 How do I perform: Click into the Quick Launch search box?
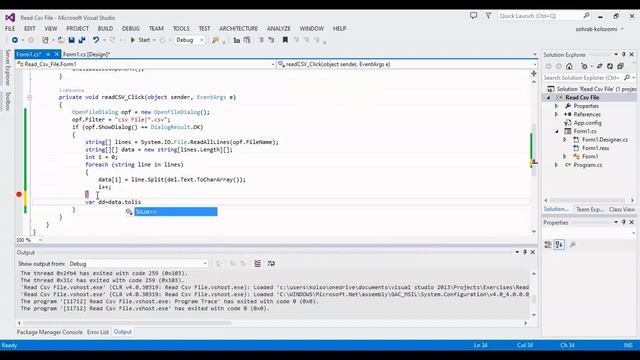544,16
